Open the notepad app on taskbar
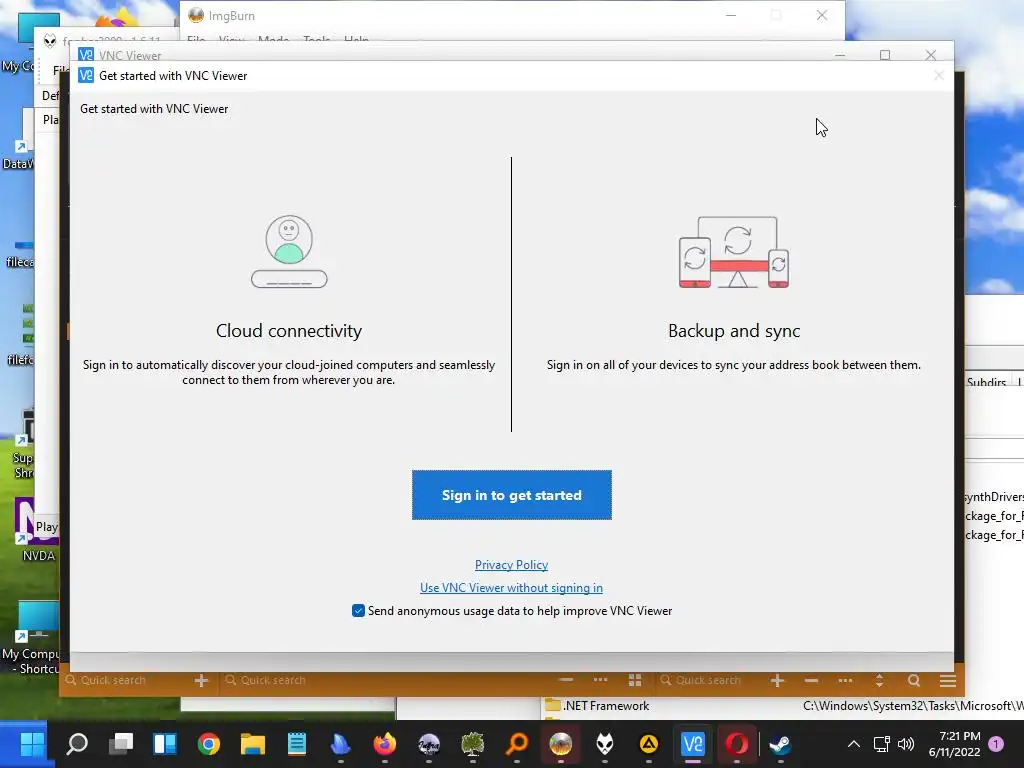The image size is (1024, 768). tap(296, 743)
